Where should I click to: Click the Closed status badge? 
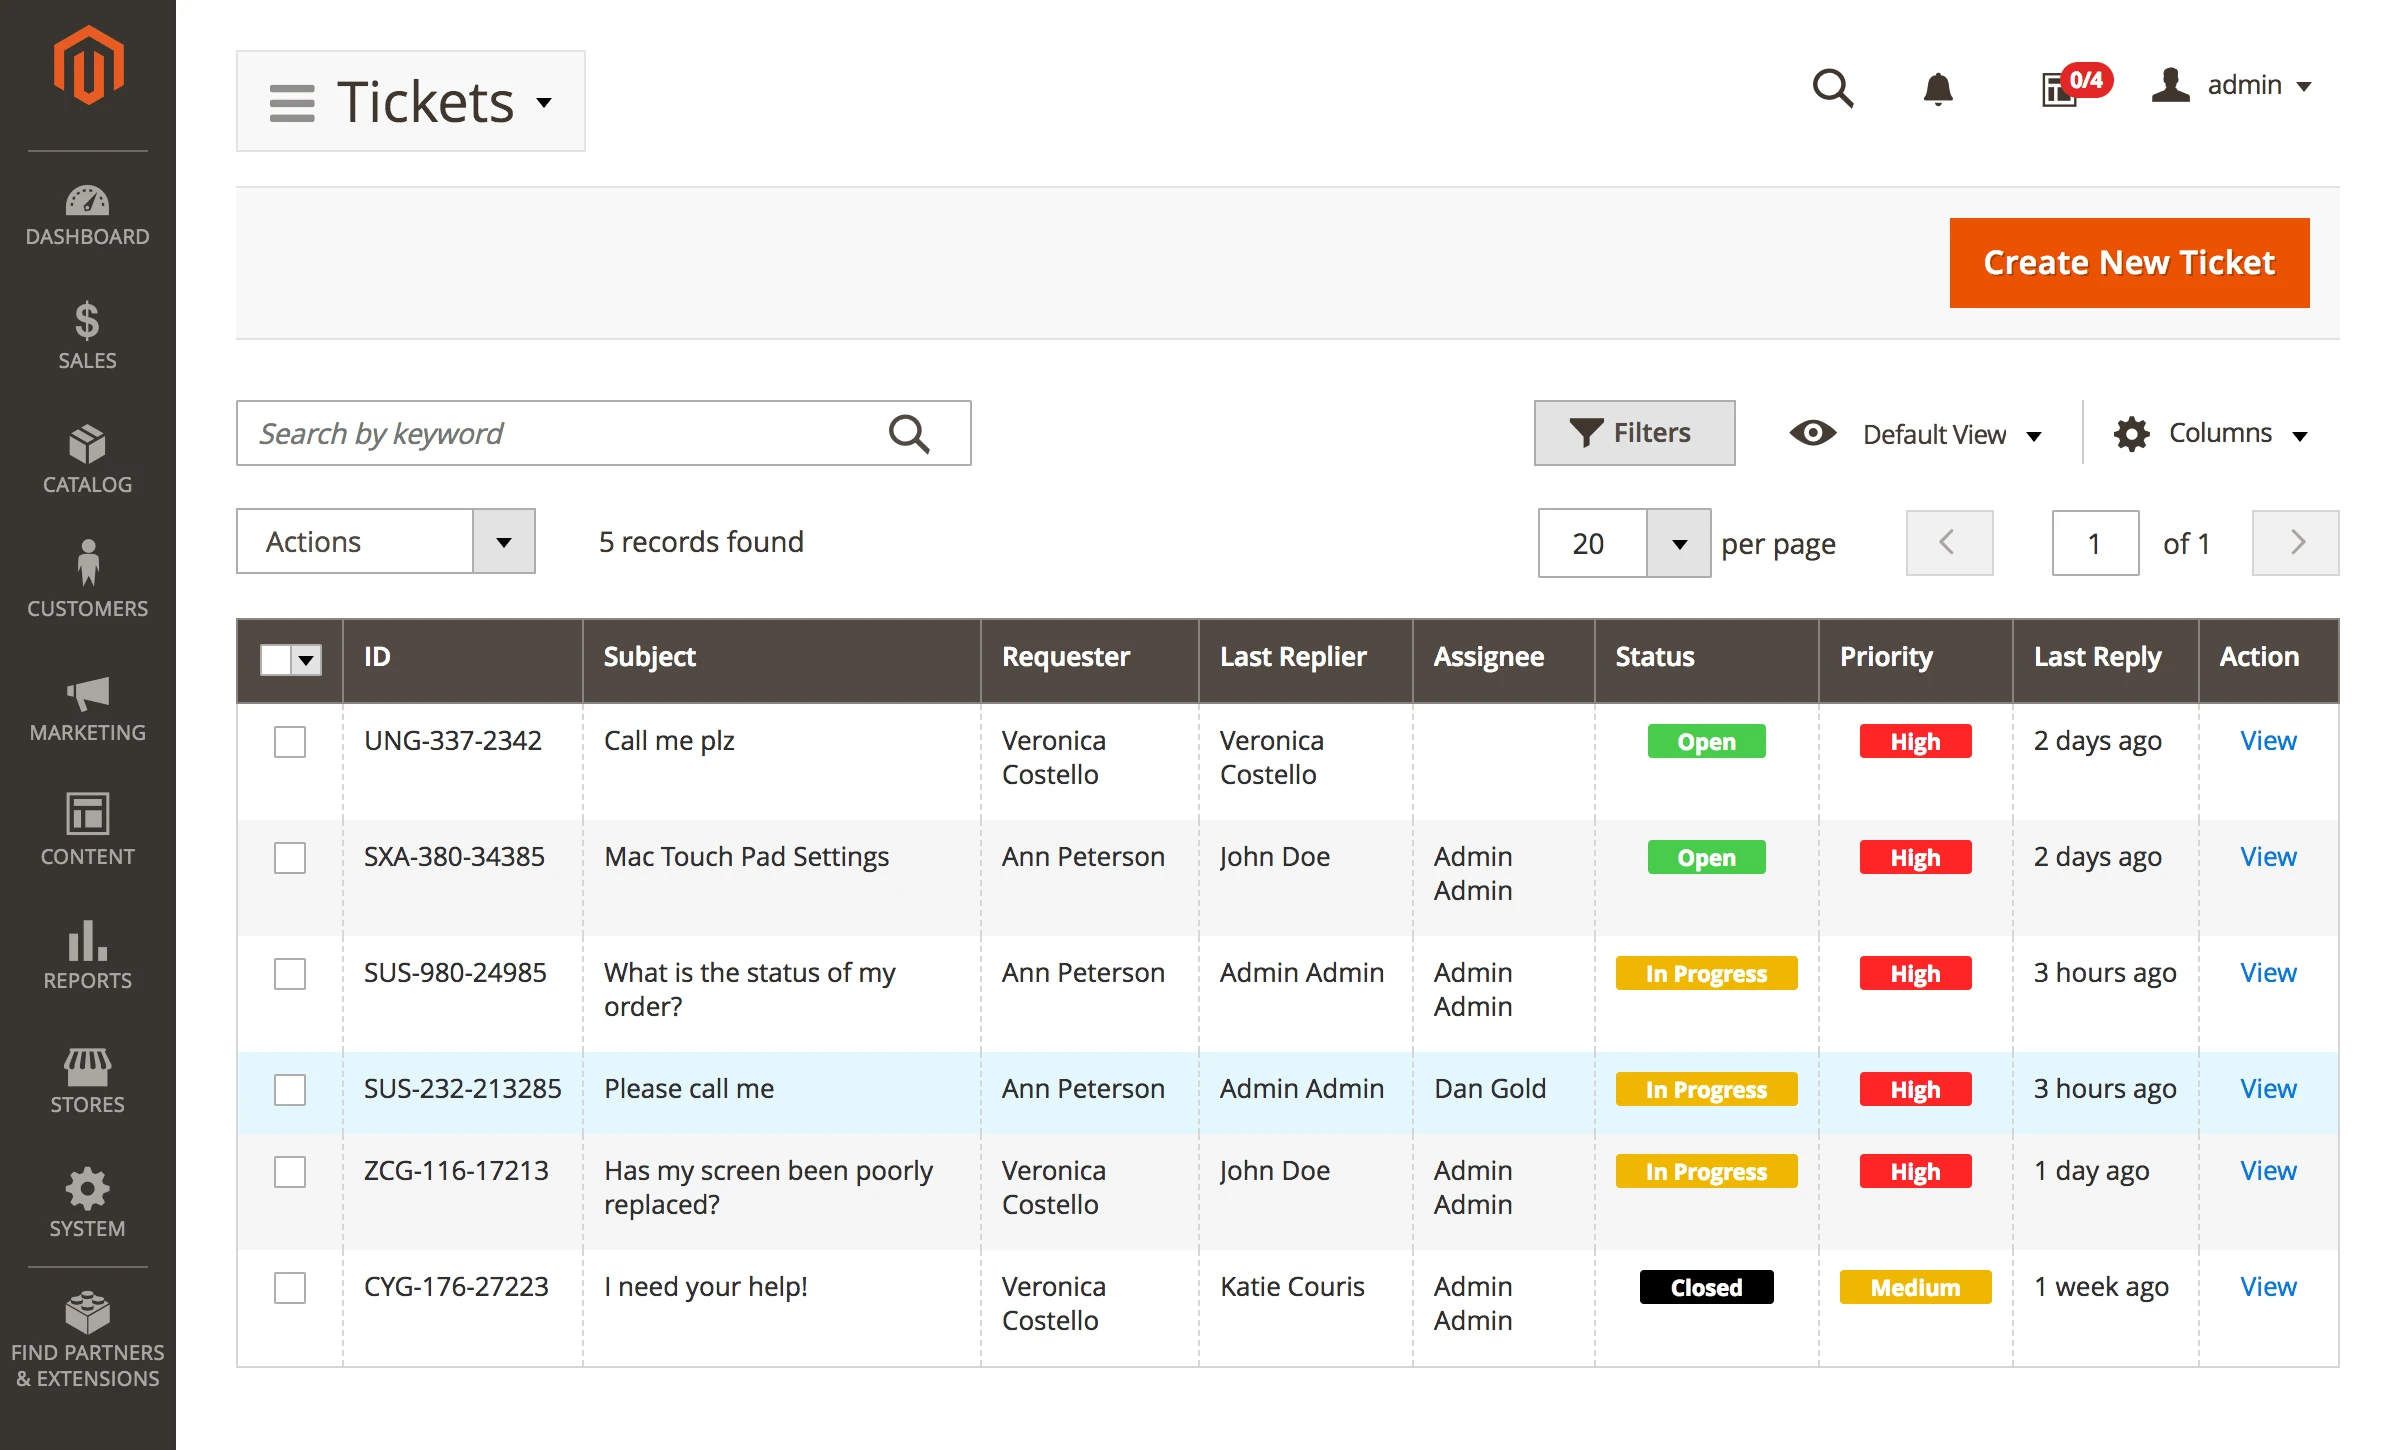[x=1706, y=1288]
